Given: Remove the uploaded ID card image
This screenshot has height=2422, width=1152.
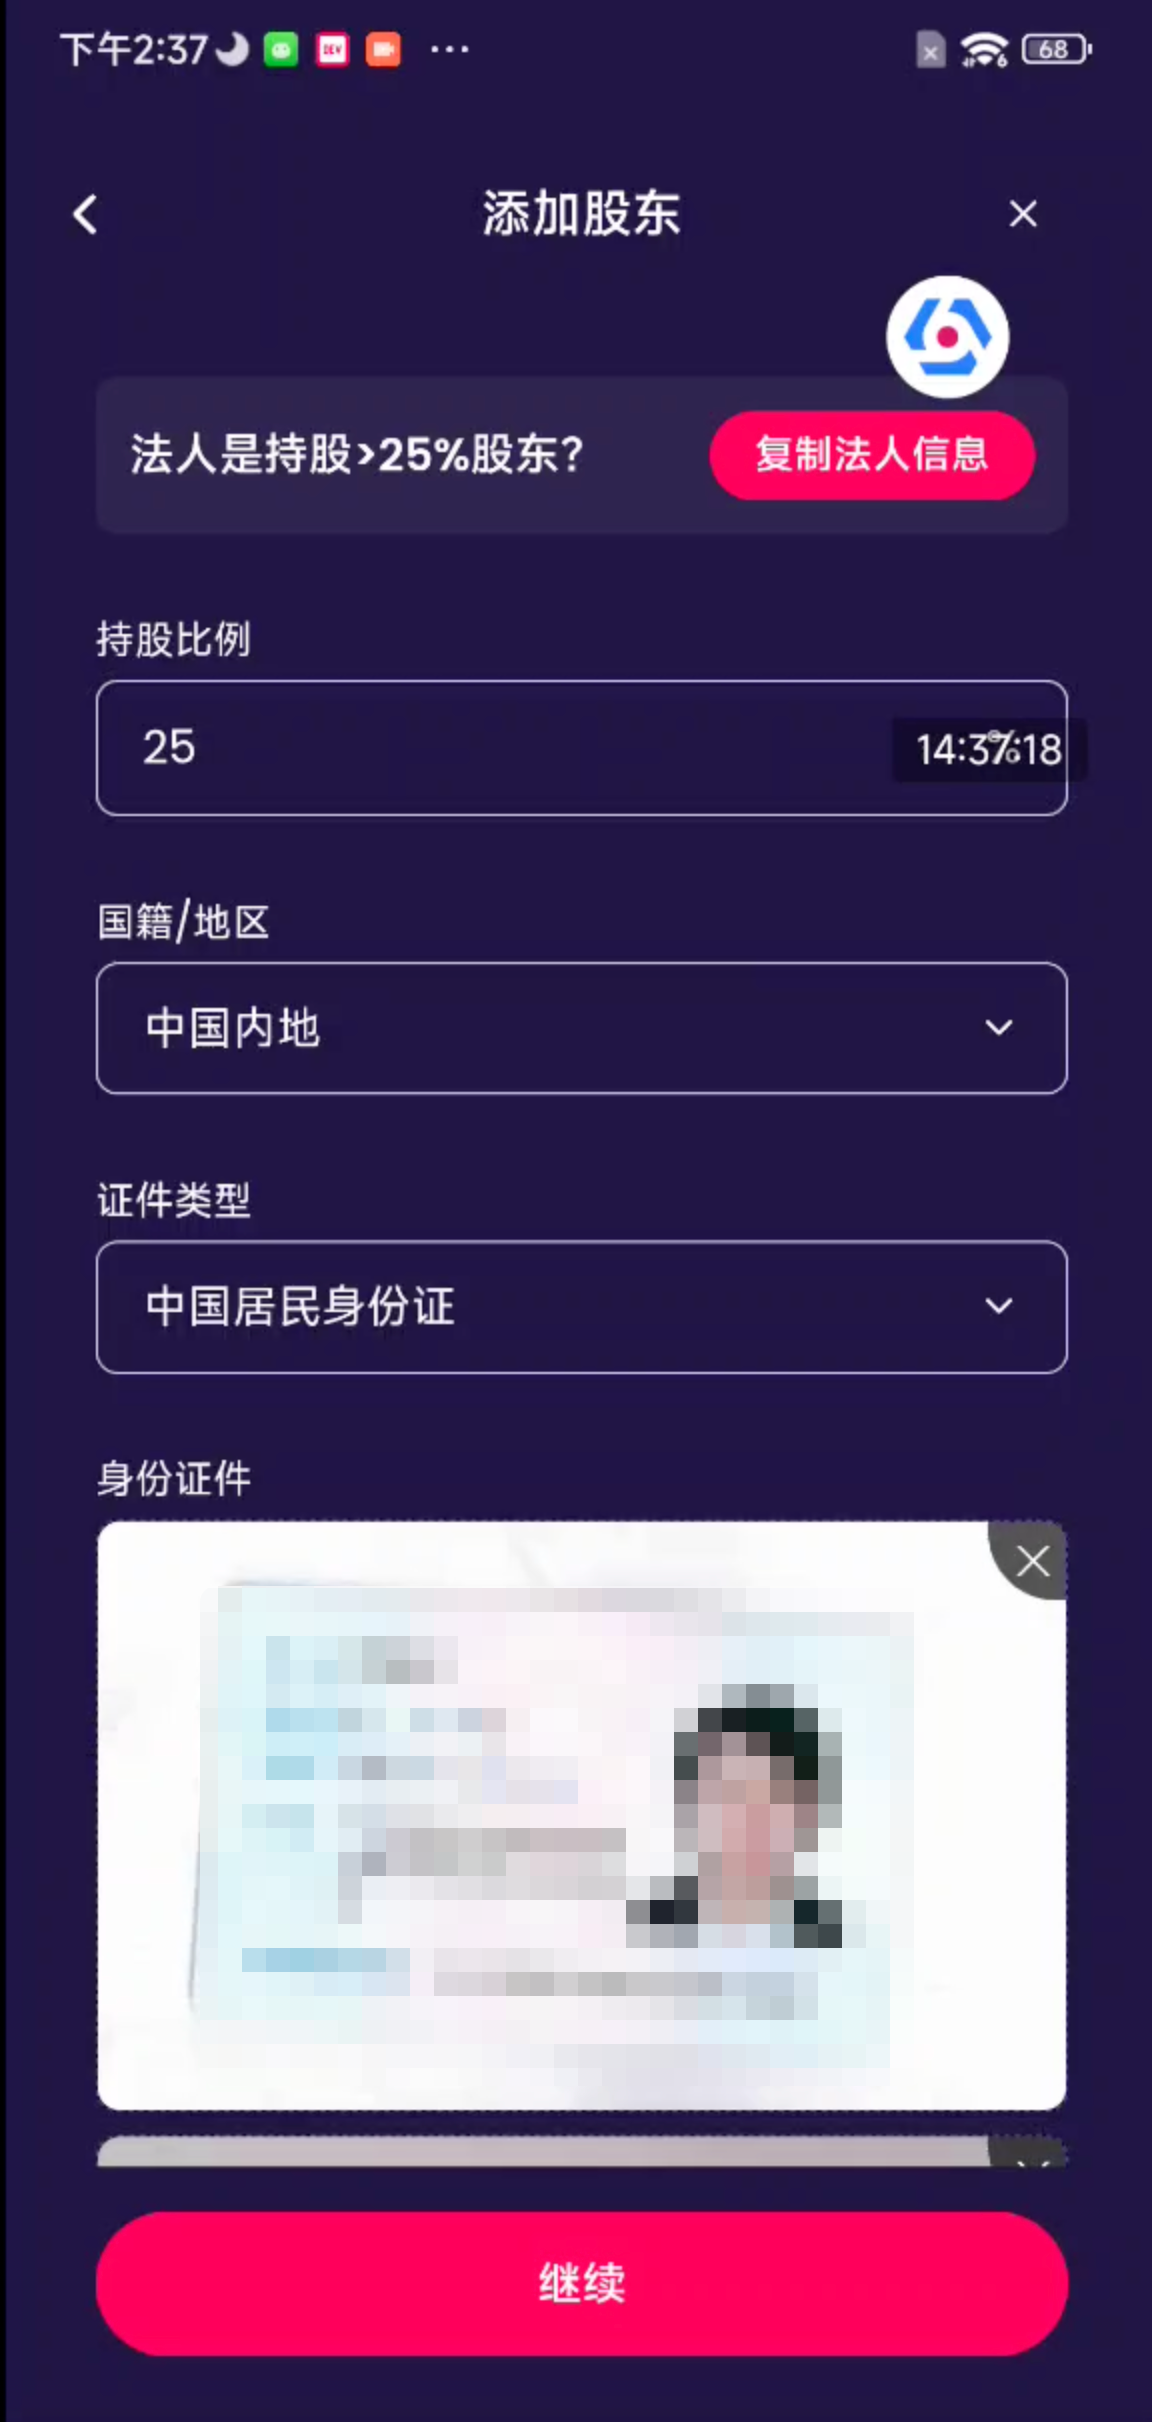Looking at the screenshot, I should coord(1031,1560).
